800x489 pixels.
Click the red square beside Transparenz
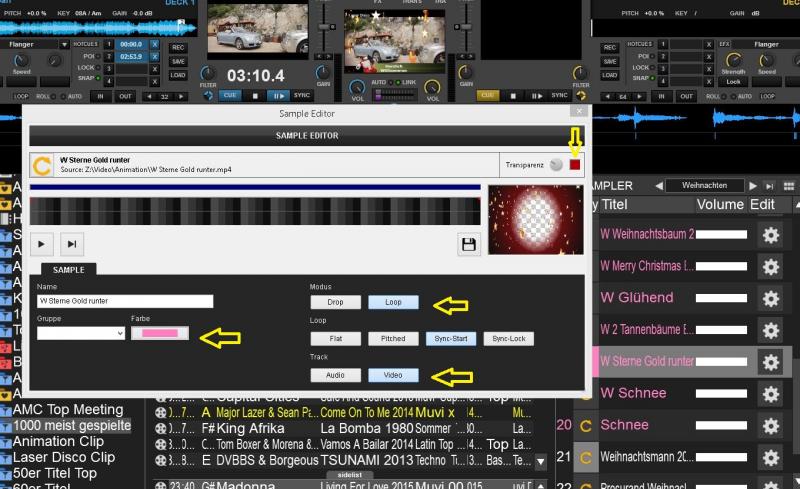[x=575, y=165]
